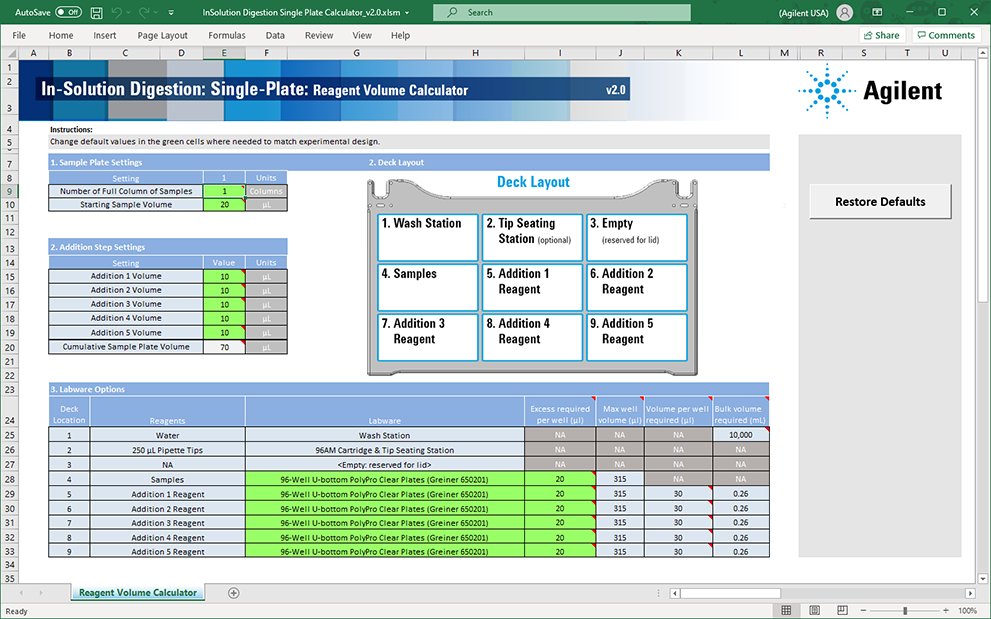The width and height of the screenshot is (991, 619).
Task: Click the Cumulative Sample Plate Volume value
Action: pos(224,347)
